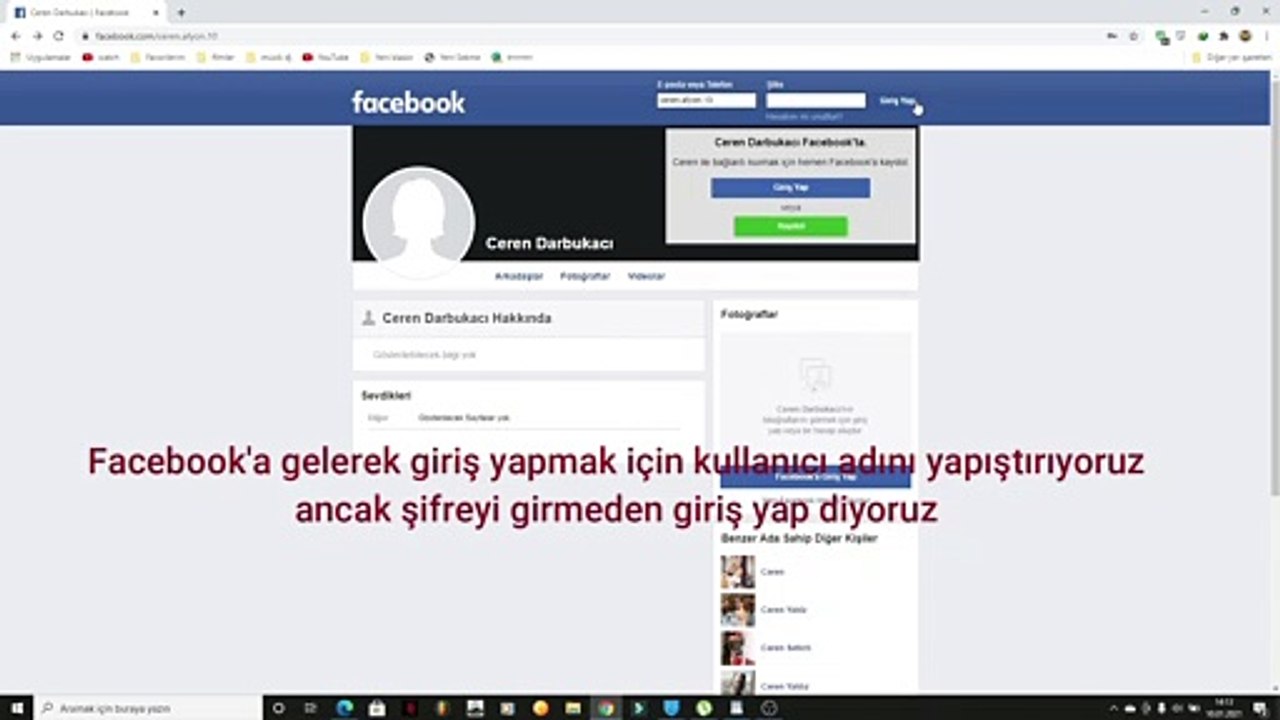Open the Windows Start menu

pyautogui.click(x=16, y=708)
